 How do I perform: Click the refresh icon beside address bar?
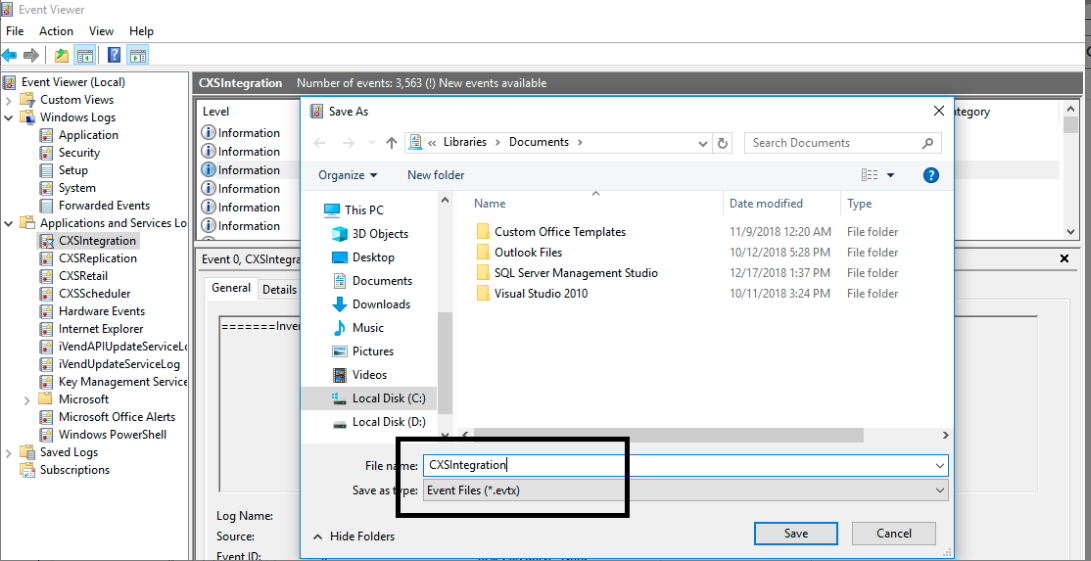click(x=723, y=143)
